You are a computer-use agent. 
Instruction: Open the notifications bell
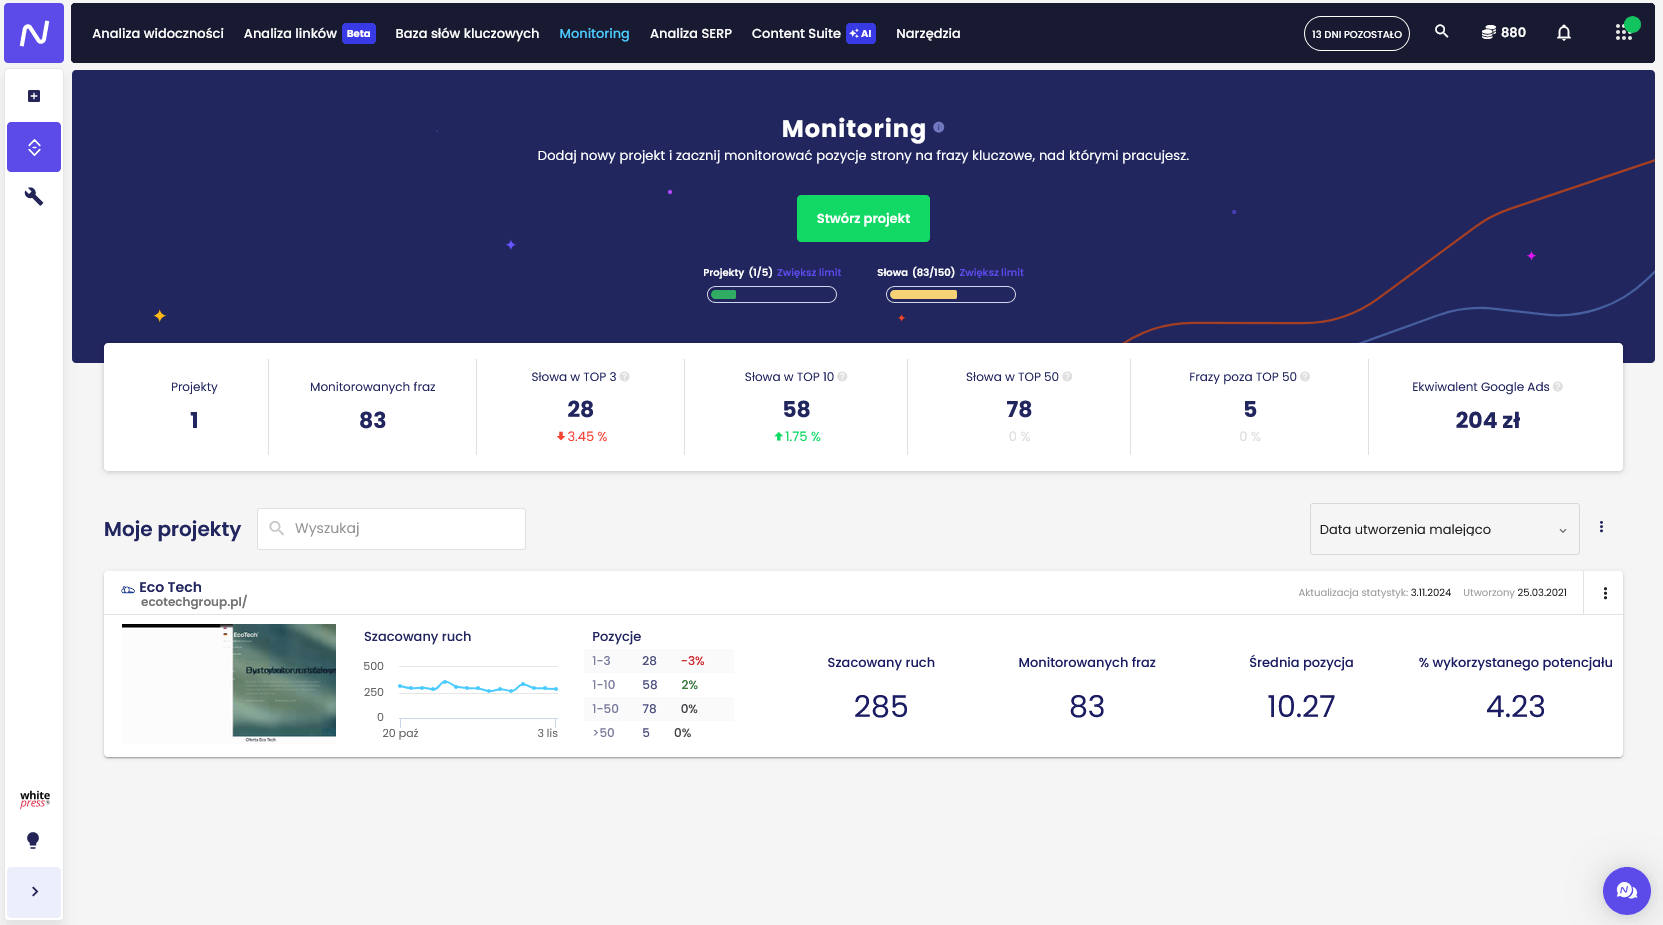(1563, 33)
